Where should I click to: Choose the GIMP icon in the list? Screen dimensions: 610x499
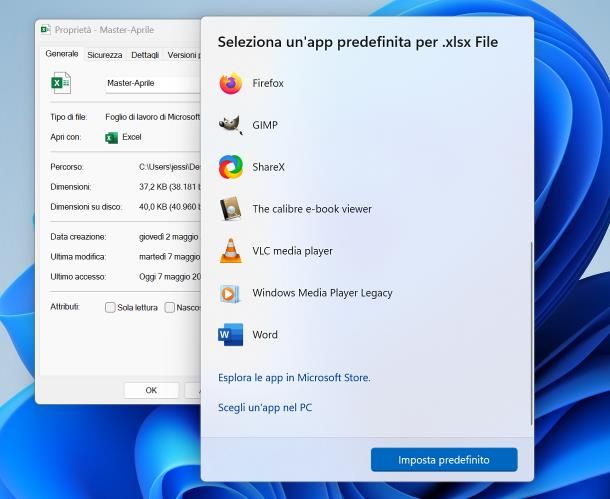[x=231, y=125]
